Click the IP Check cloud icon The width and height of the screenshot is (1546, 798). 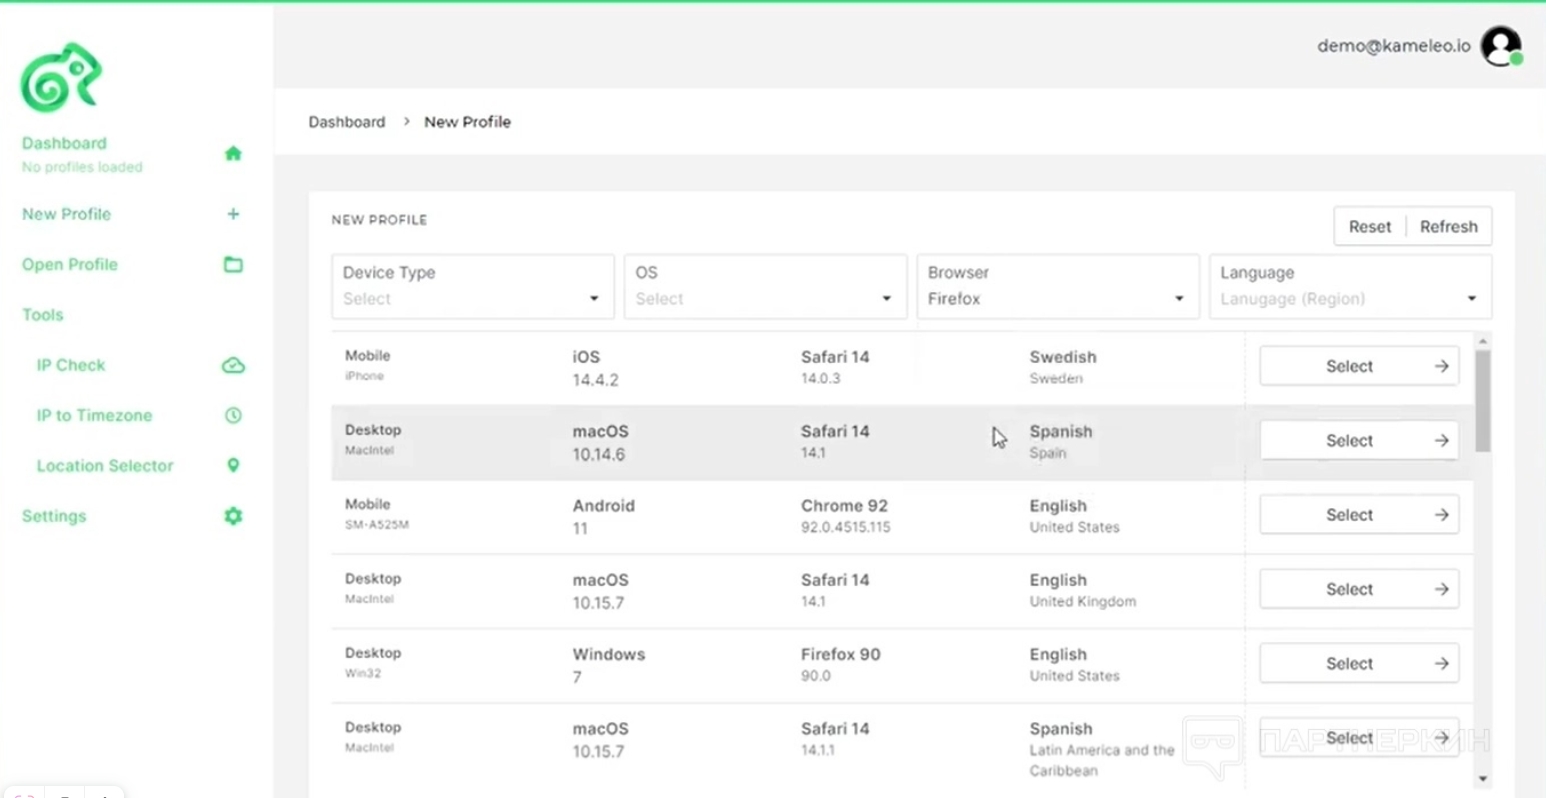click(x=233, y=365)
